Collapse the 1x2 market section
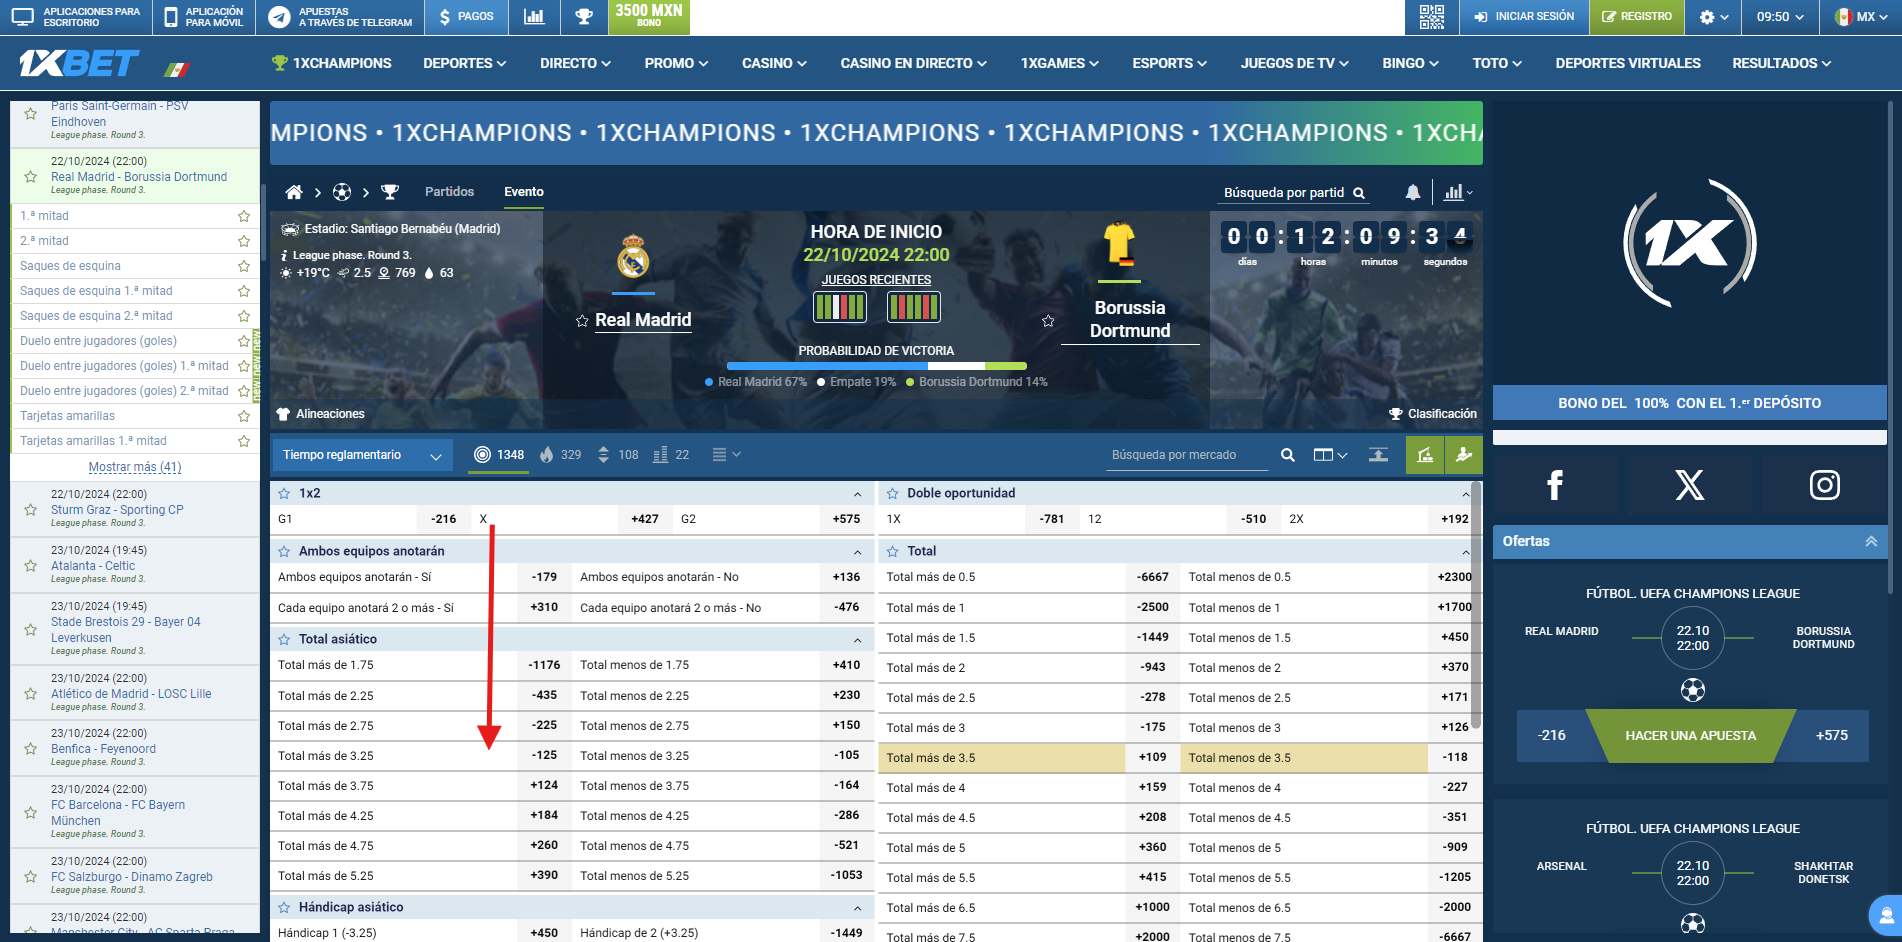Screen dimensions: 1902x942 coord(857,494)
